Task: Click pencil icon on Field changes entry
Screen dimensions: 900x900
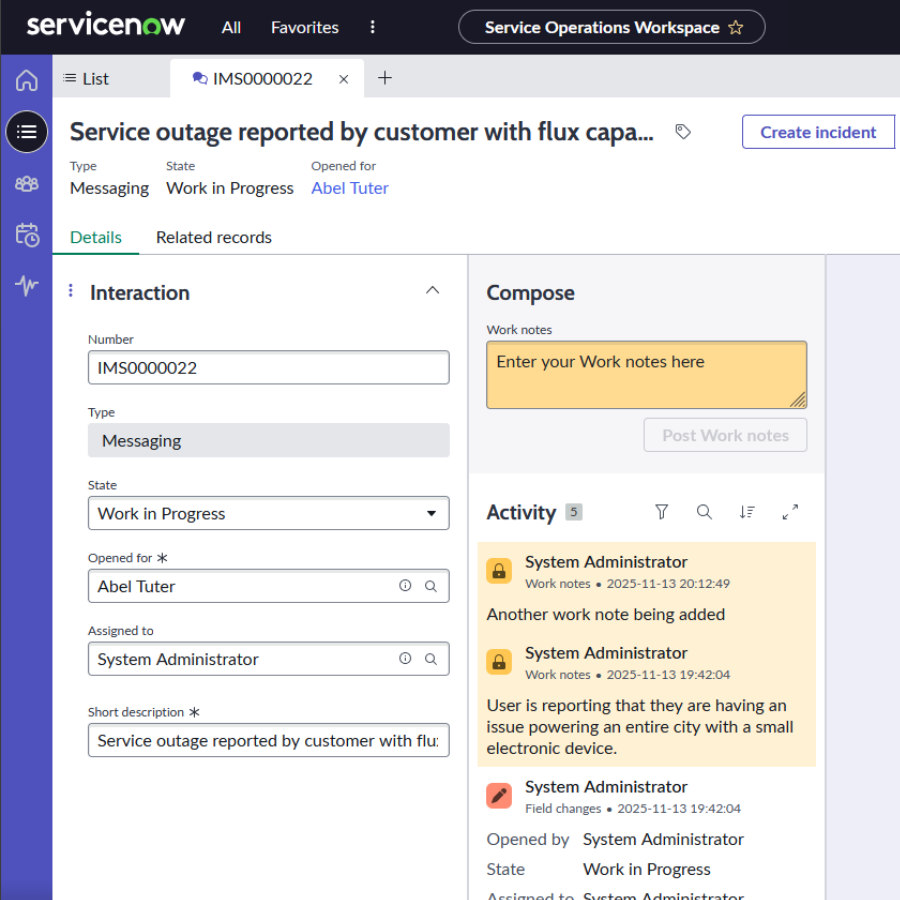Action: [499, 796]
